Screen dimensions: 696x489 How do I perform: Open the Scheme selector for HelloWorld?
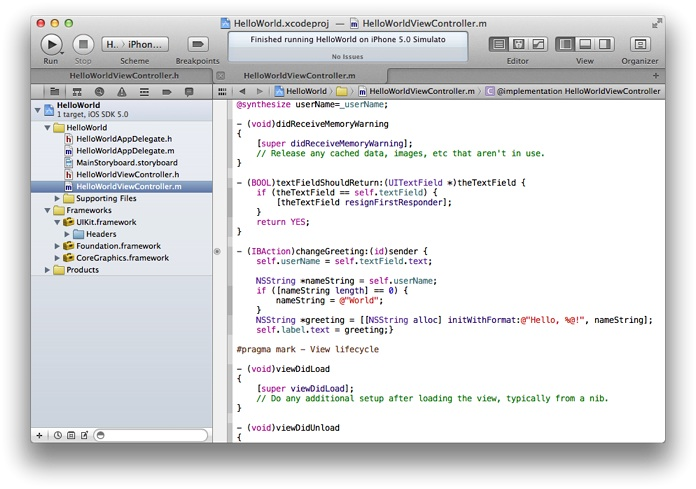(113, 44)
